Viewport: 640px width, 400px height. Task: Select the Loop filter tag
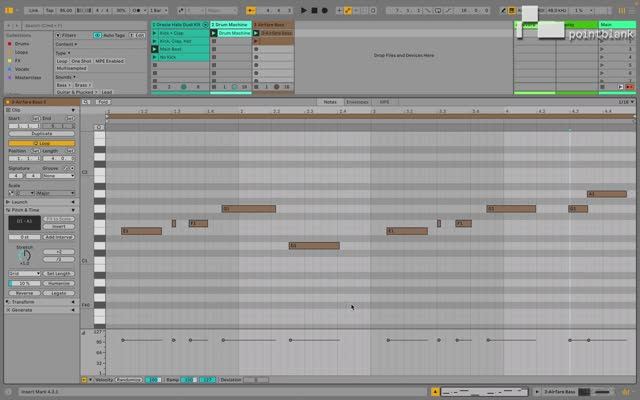point(62,61)
